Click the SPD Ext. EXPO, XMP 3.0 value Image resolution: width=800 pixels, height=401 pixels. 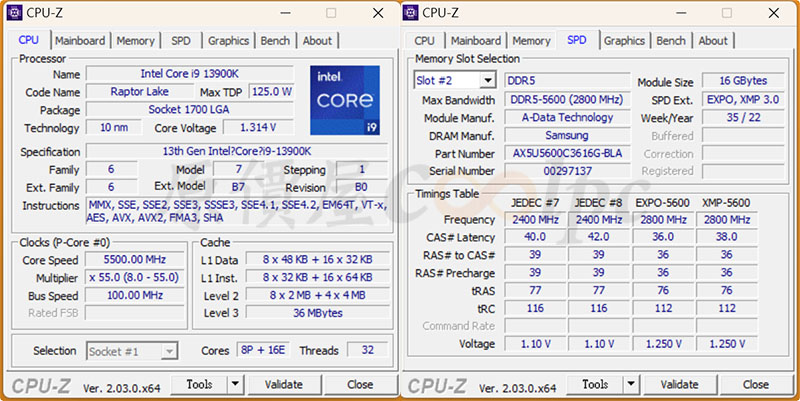(x=743, y=100)
